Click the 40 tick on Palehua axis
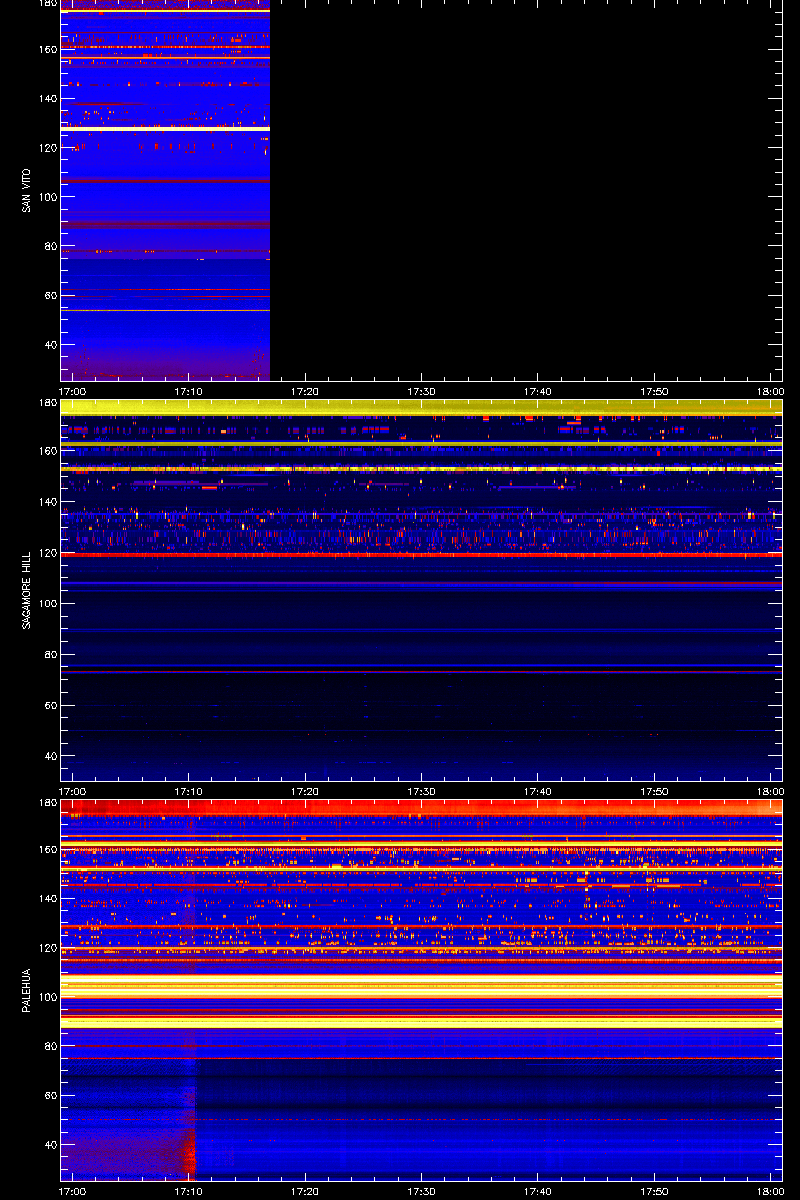The image size is (800, 1200). pyautogui.click(x=49, y=1144)
